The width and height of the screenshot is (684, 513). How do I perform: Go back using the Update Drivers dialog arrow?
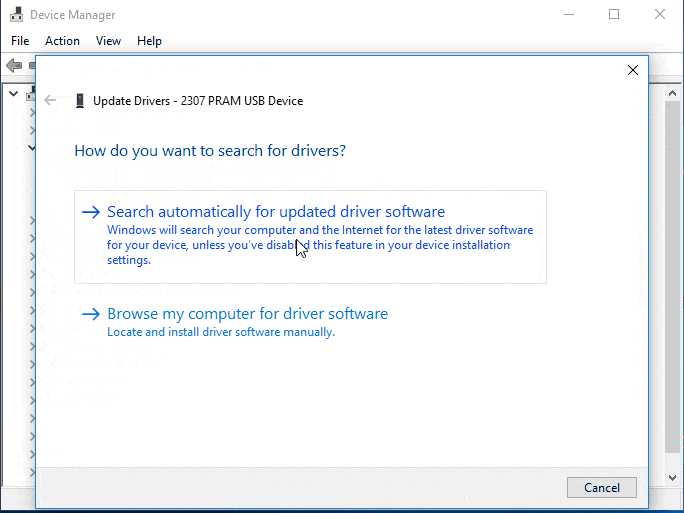pyautogui.click(x=51, y=100)
